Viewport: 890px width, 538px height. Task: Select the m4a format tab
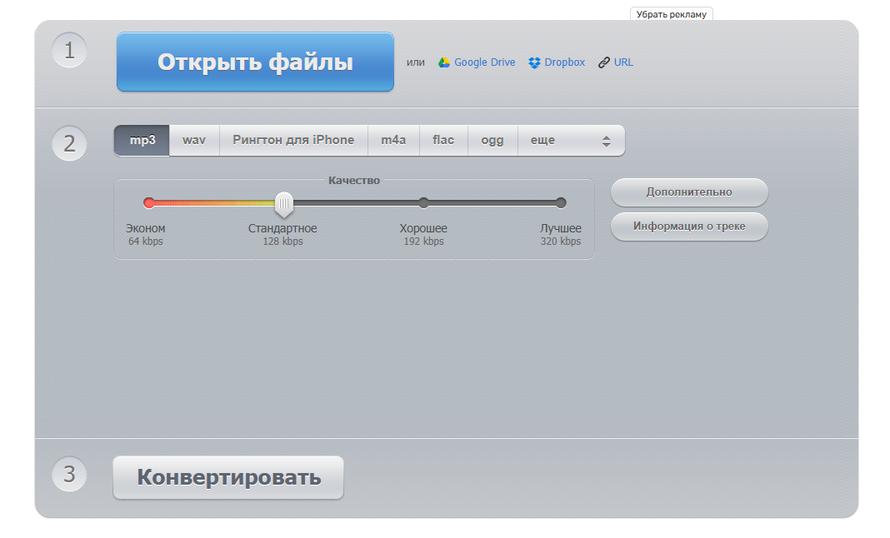(393, 140)
